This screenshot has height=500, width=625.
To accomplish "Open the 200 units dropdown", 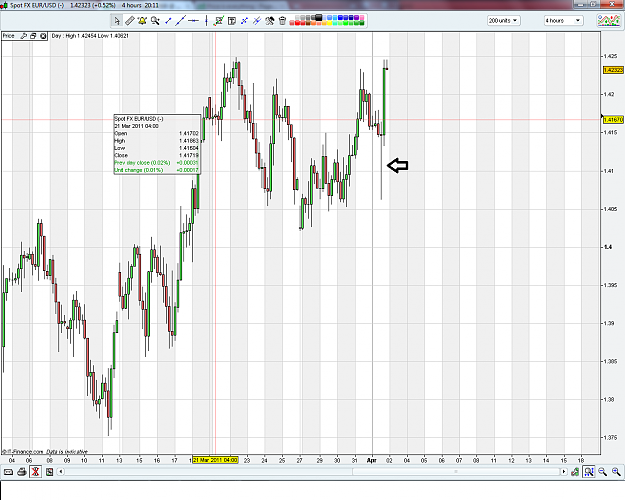I will tap(503, 20).
